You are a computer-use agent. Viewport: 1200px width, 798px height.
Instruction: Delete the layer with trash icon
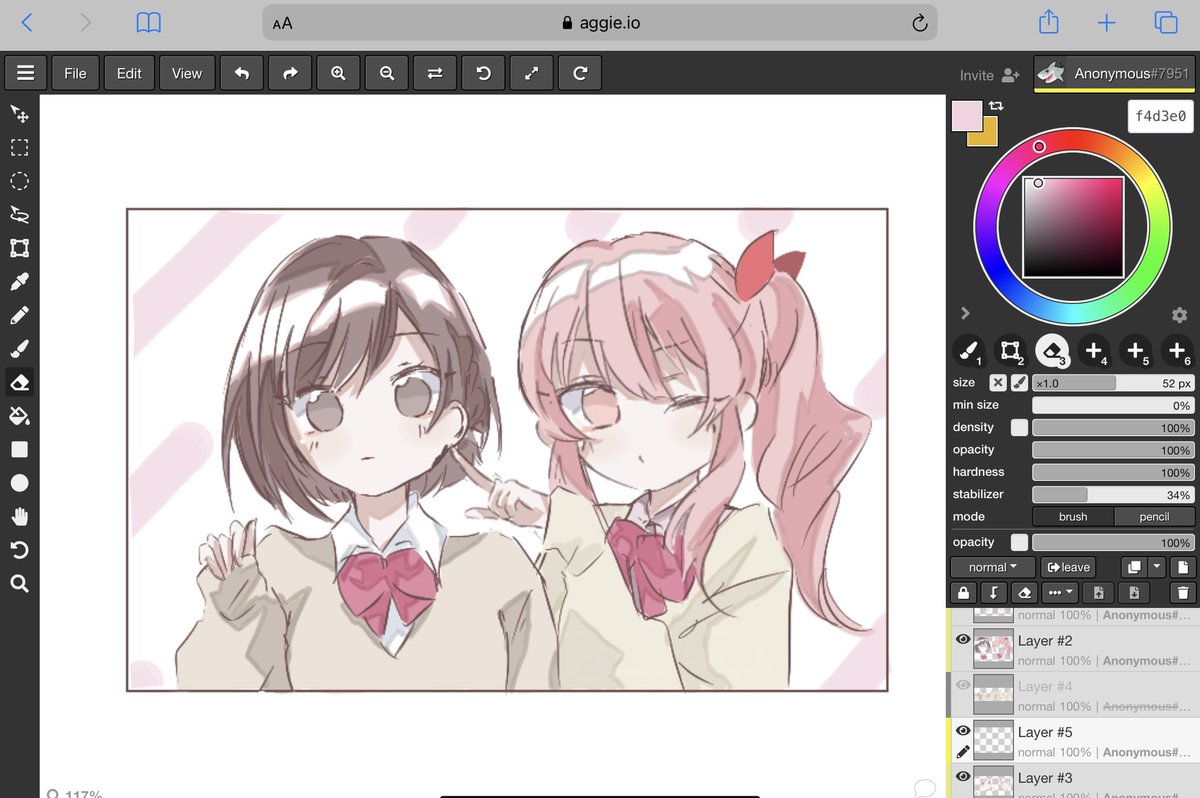[x=1183, y=593]
